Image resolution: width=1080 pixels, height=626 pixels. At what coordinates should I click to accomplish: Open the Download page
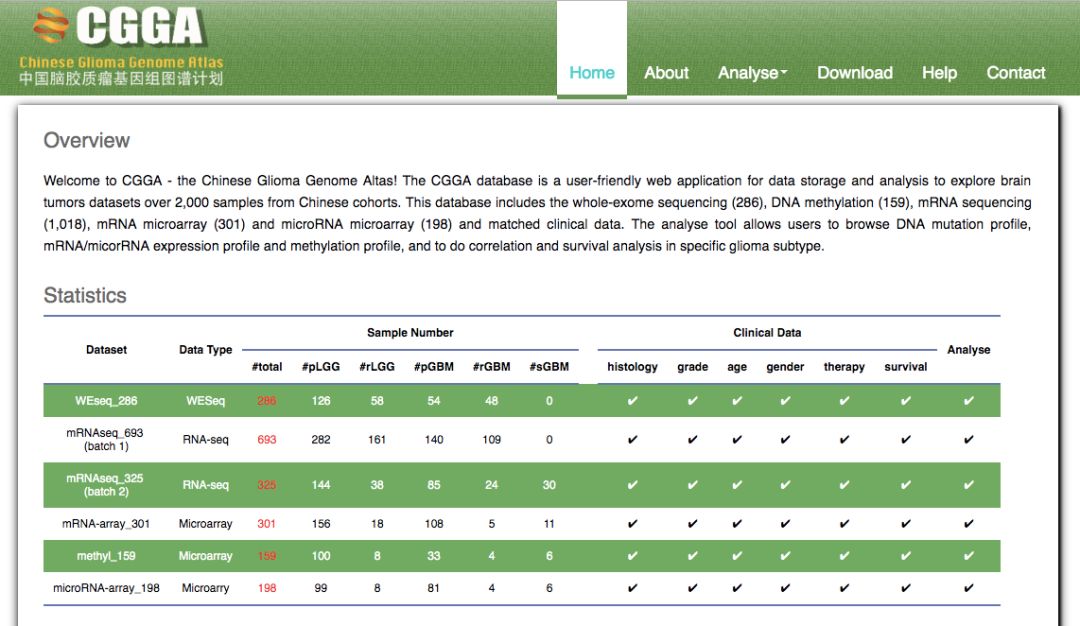855,73
